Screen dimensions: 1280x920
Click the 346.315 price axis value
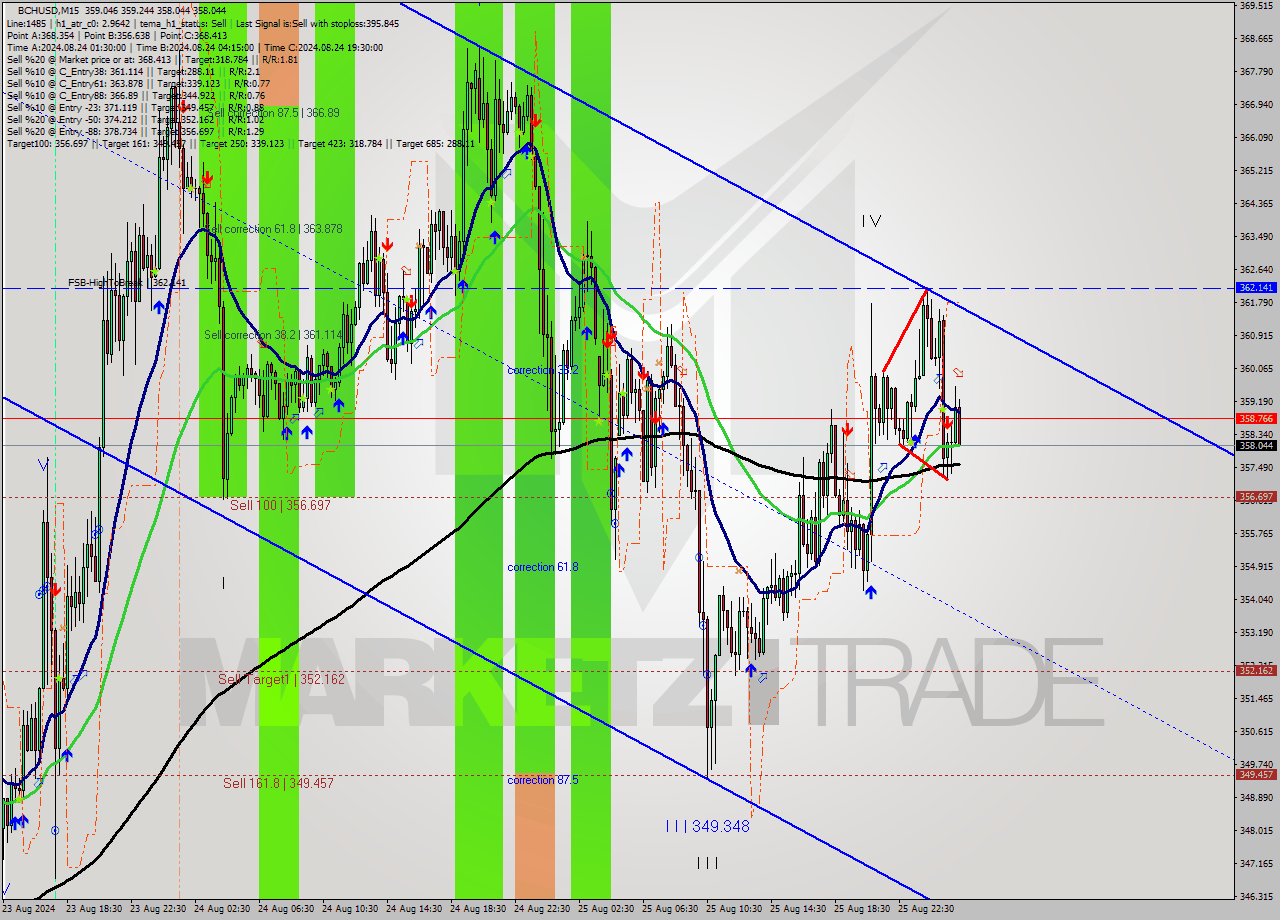point(1256,896)
